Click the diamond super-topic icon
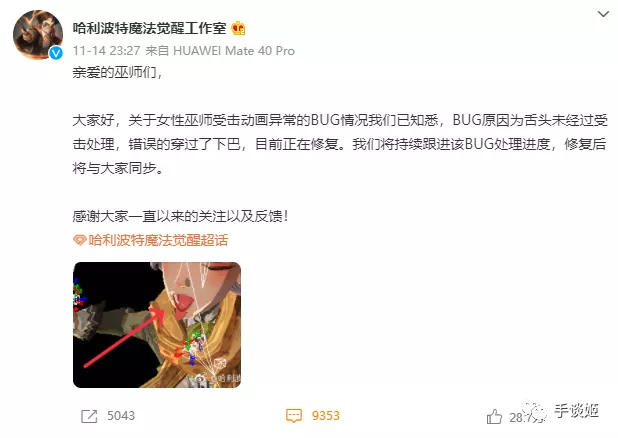This screenshot has height=438, width=618. click(x=80, y=240)
